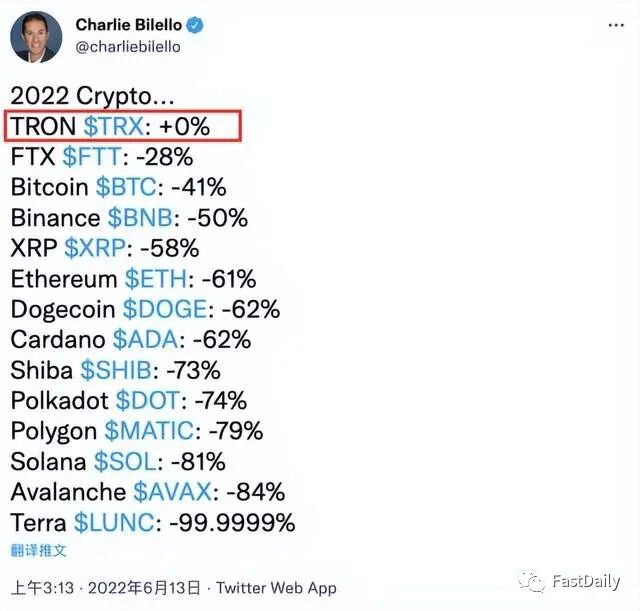Open the $DOGE cashtag
640x611 pixels.
[x=165, y=309]
